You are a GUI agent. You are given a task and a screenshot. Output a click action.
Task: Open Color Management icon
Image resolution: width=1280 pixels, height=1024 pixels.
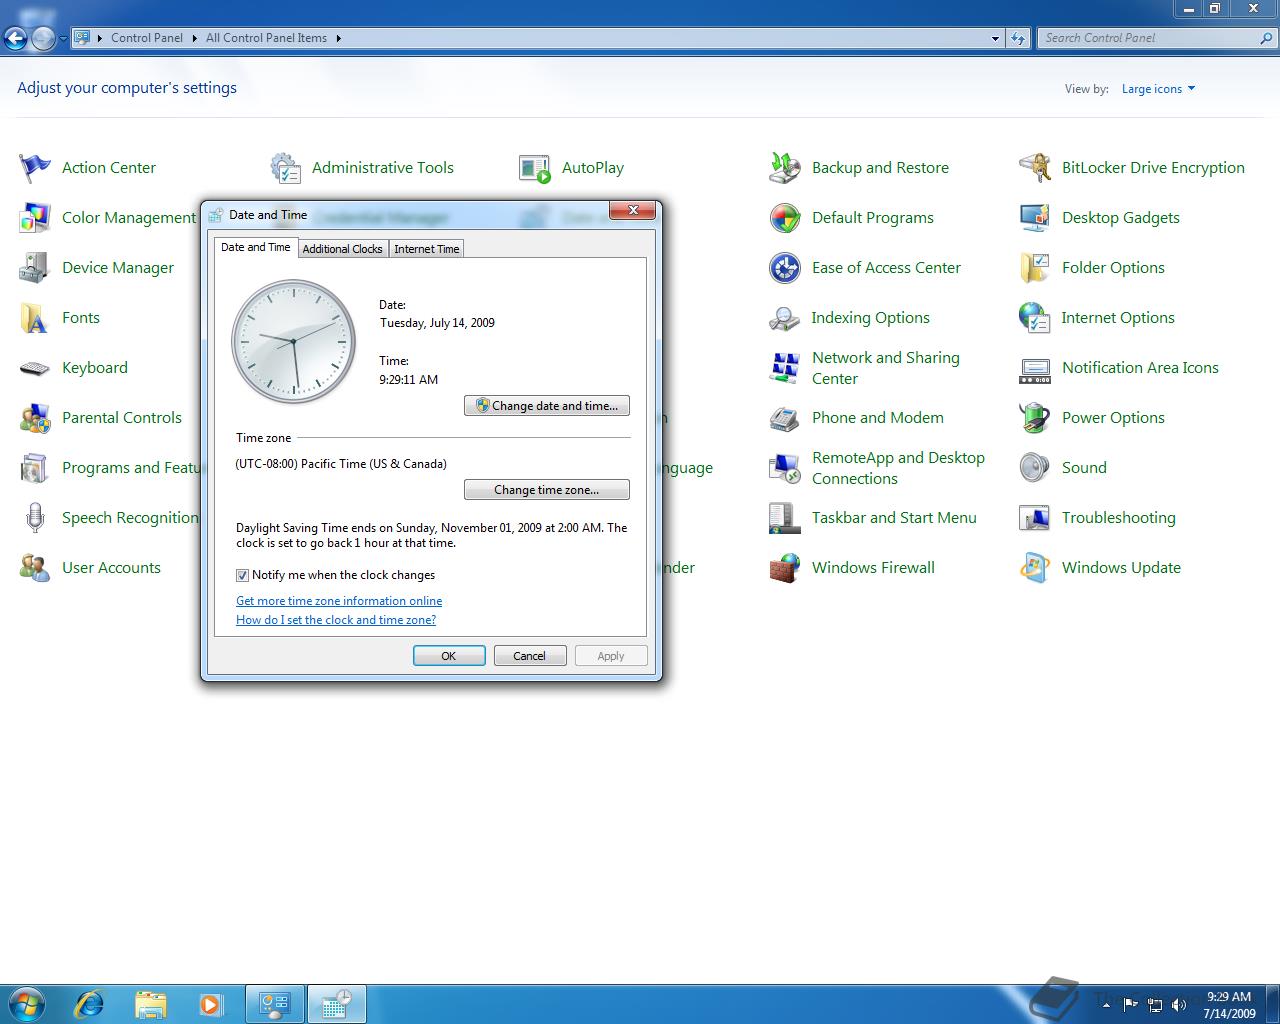tap(35, 217)
